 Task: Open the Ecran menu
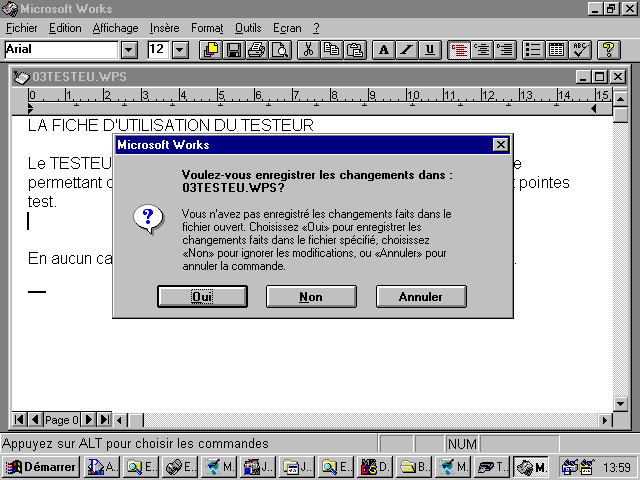click(287, 28)
